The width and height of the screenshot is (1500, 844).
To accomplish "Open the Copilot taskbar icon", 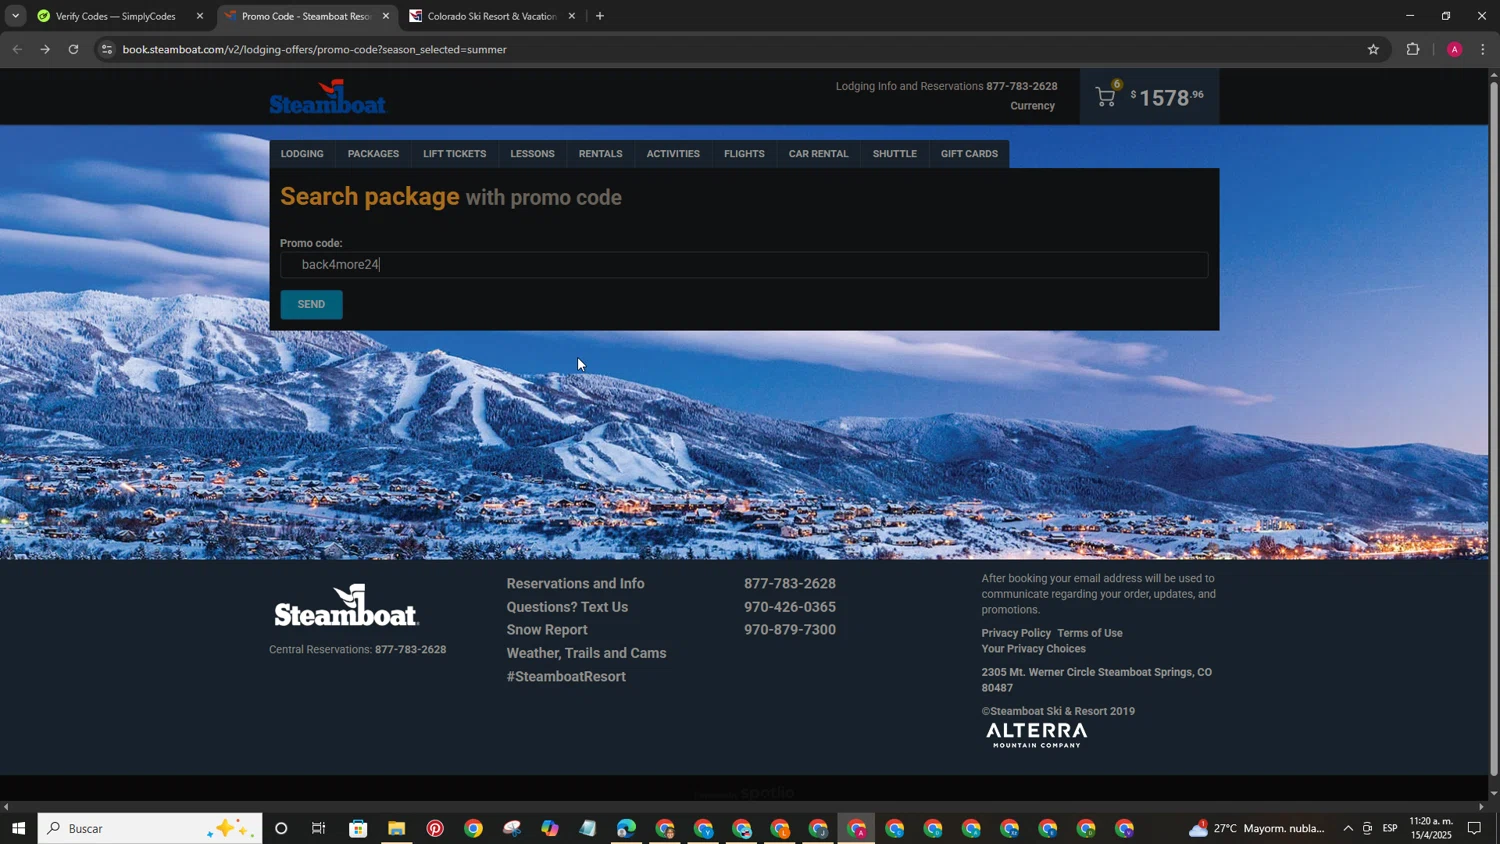I will (550, 828).
